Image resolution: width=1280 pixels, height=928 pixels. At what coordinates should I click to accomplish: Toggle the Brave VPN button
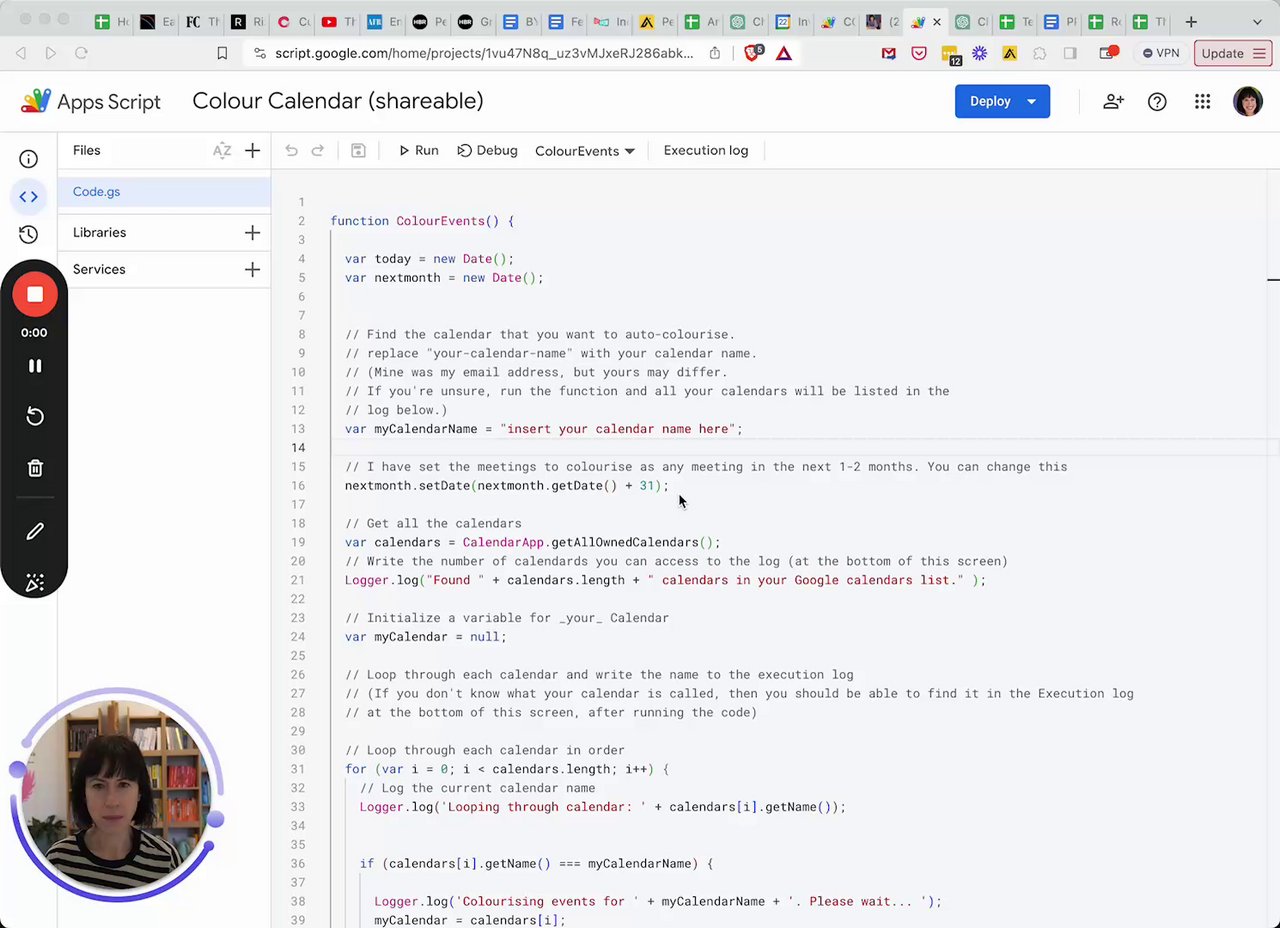click(1162, 53)
